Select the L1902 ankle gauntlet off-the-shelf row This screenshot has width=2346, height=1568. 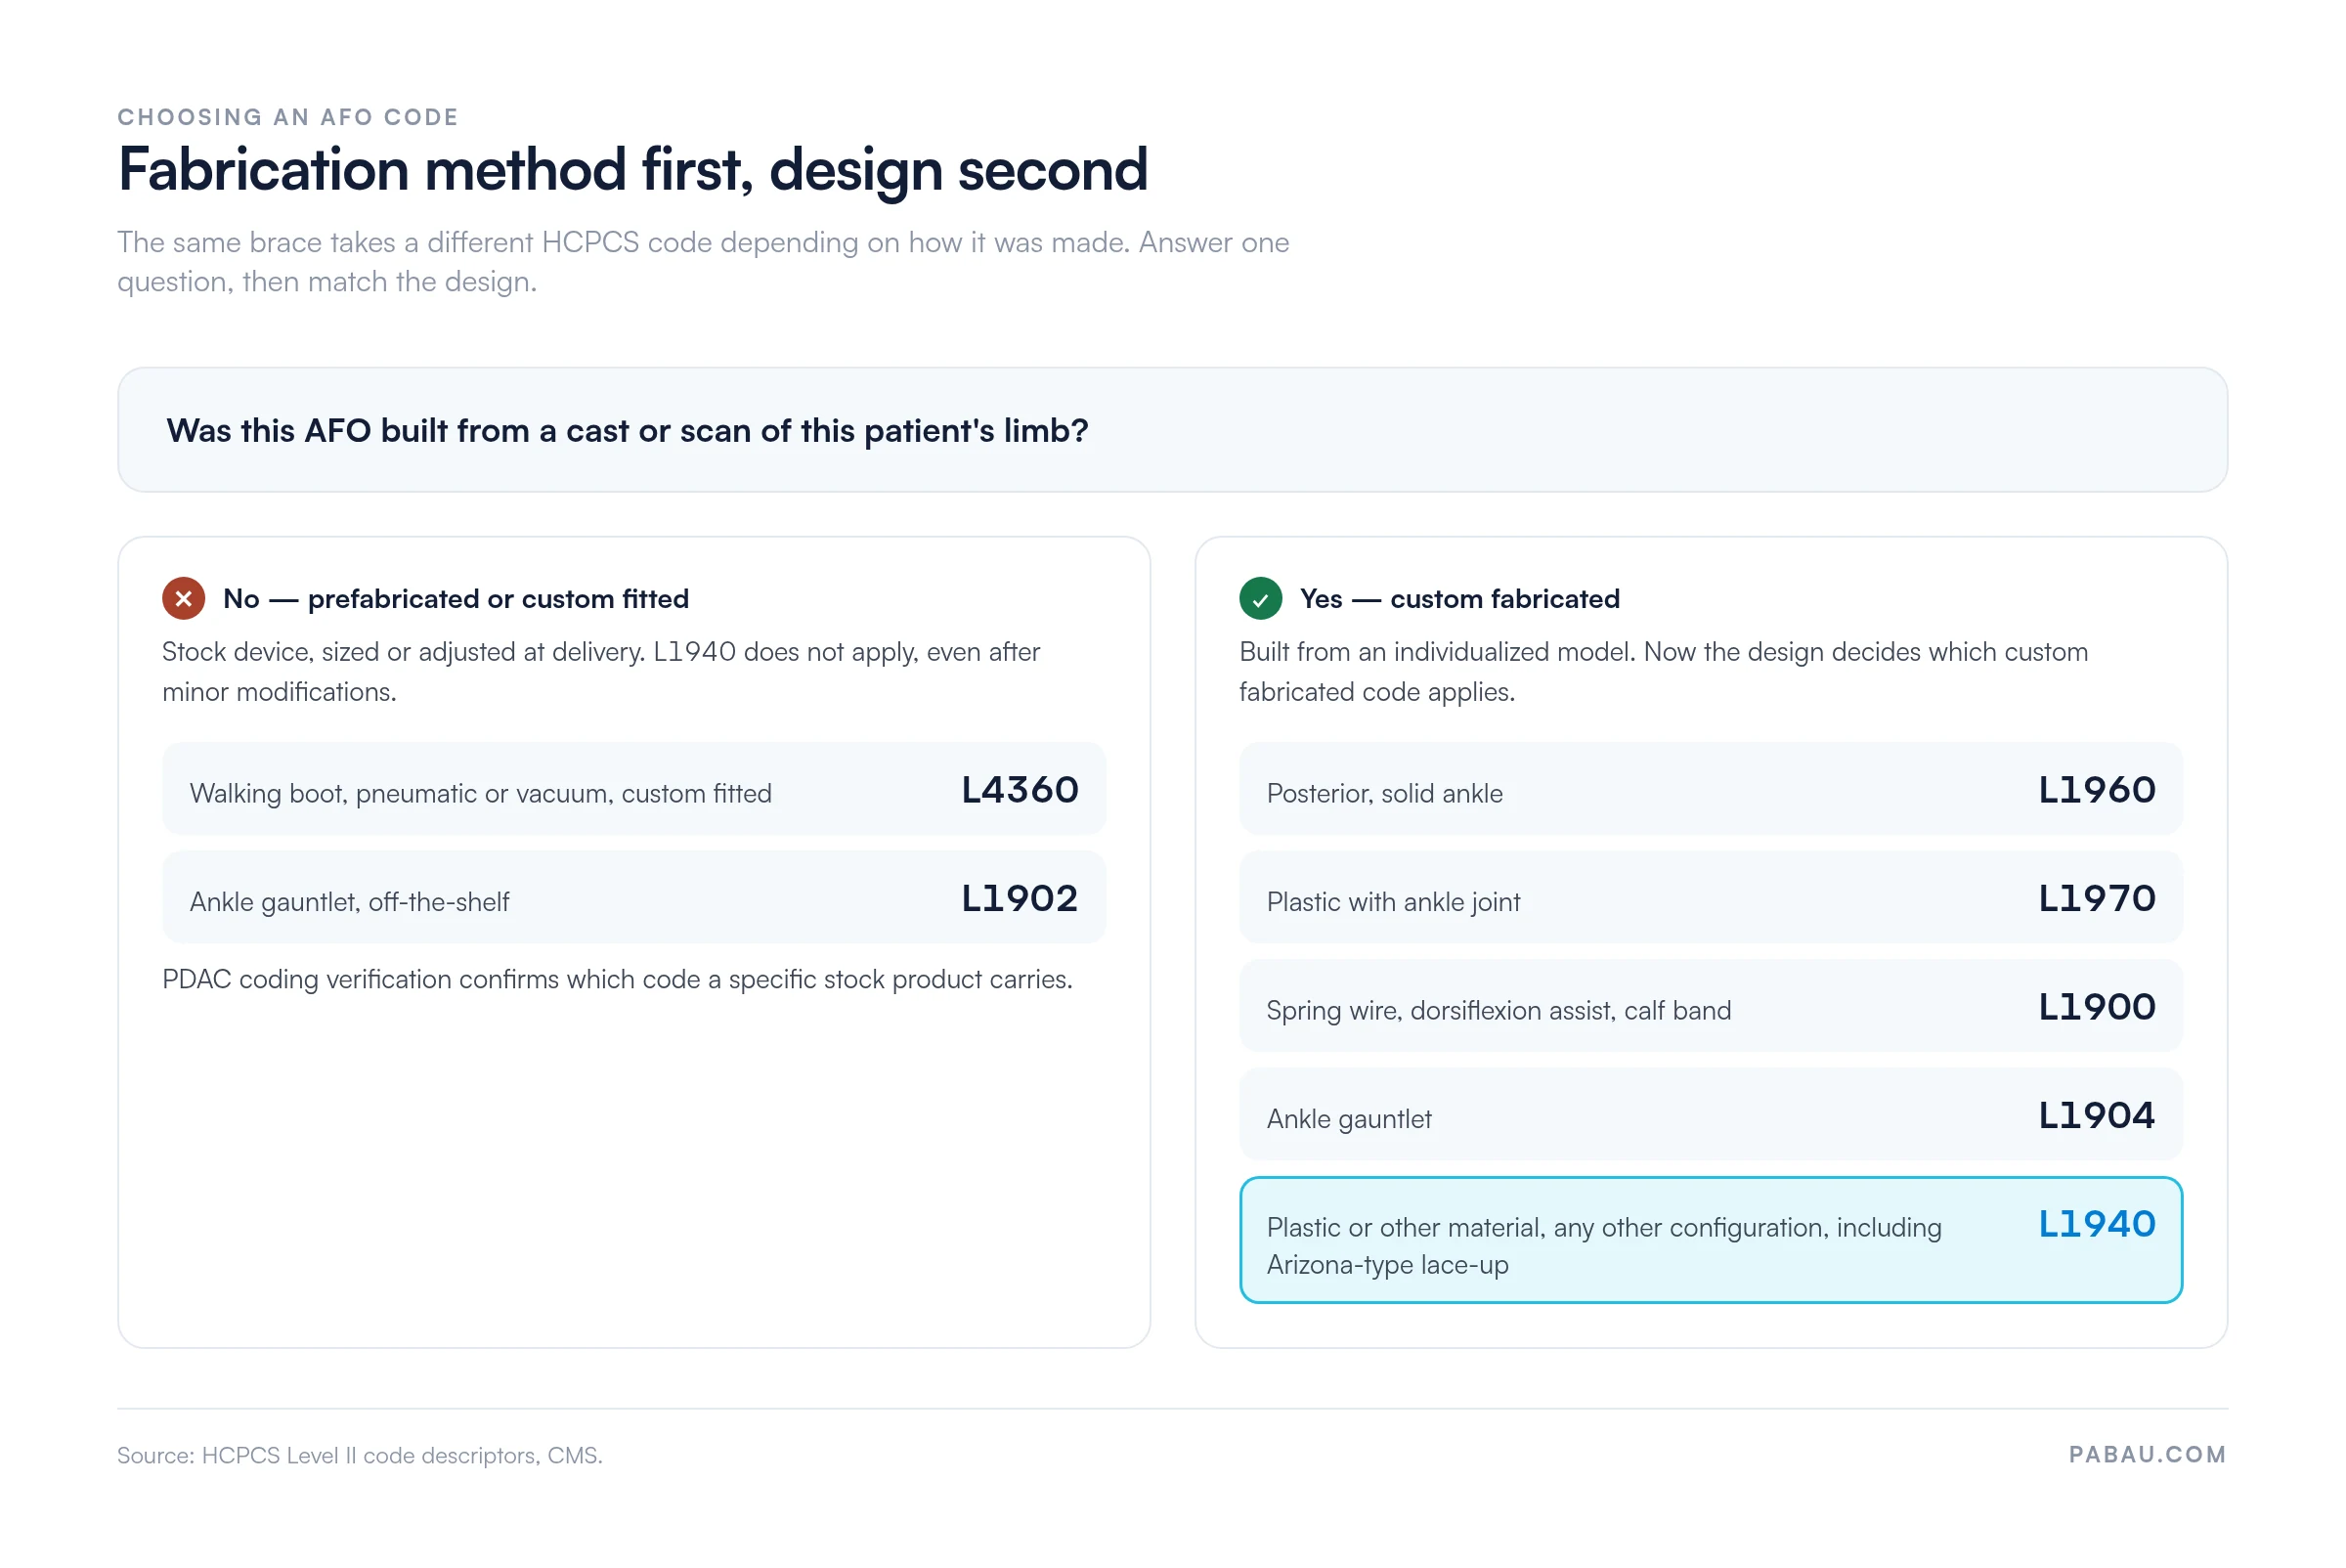[634, 898]
